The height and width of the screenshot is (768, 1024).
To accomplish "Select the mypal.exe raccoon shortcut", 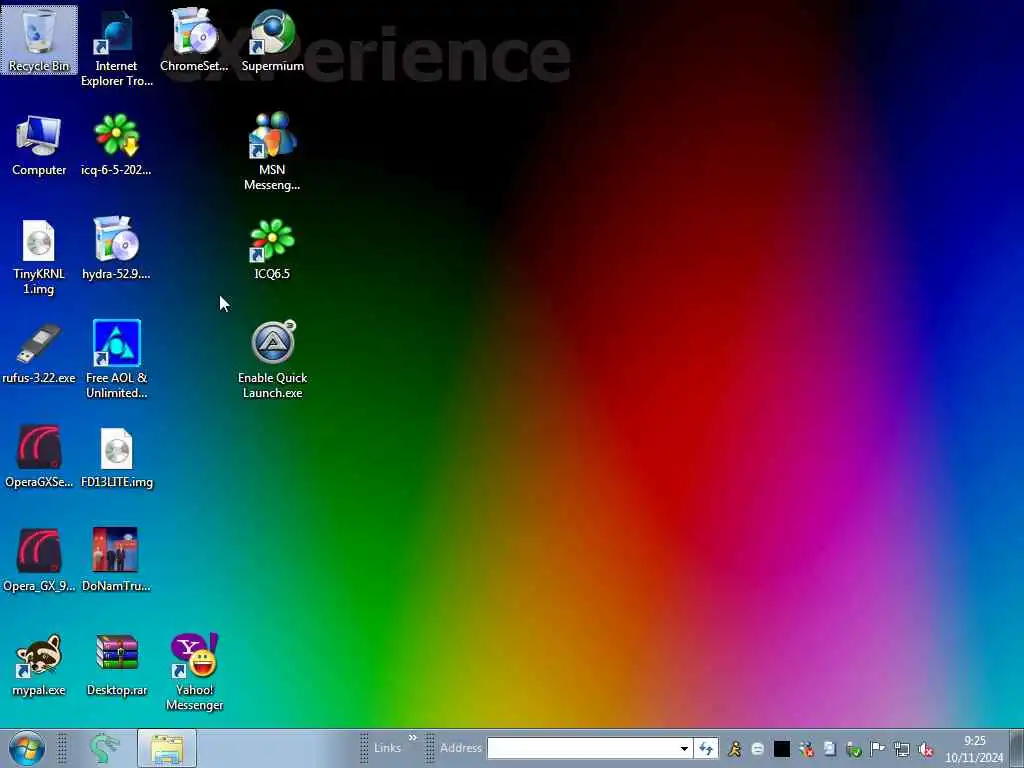I will point(39,665).
